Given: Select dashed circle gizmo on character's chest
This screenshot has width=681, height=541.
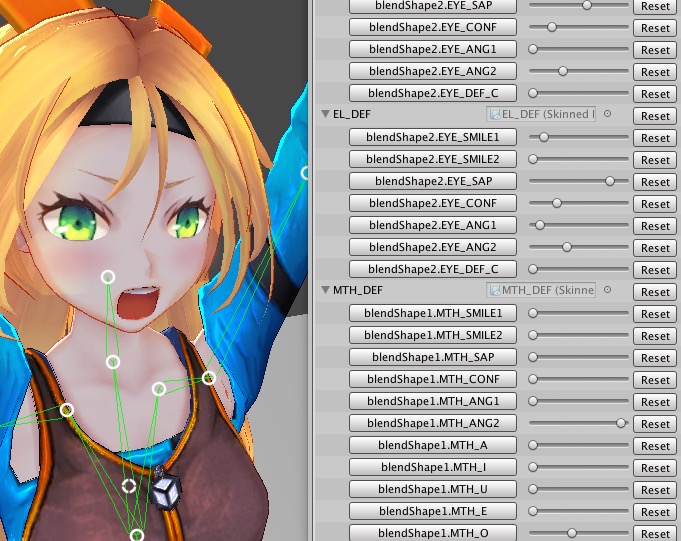Looking at the screenshot, I should click(x=129, y=486).
